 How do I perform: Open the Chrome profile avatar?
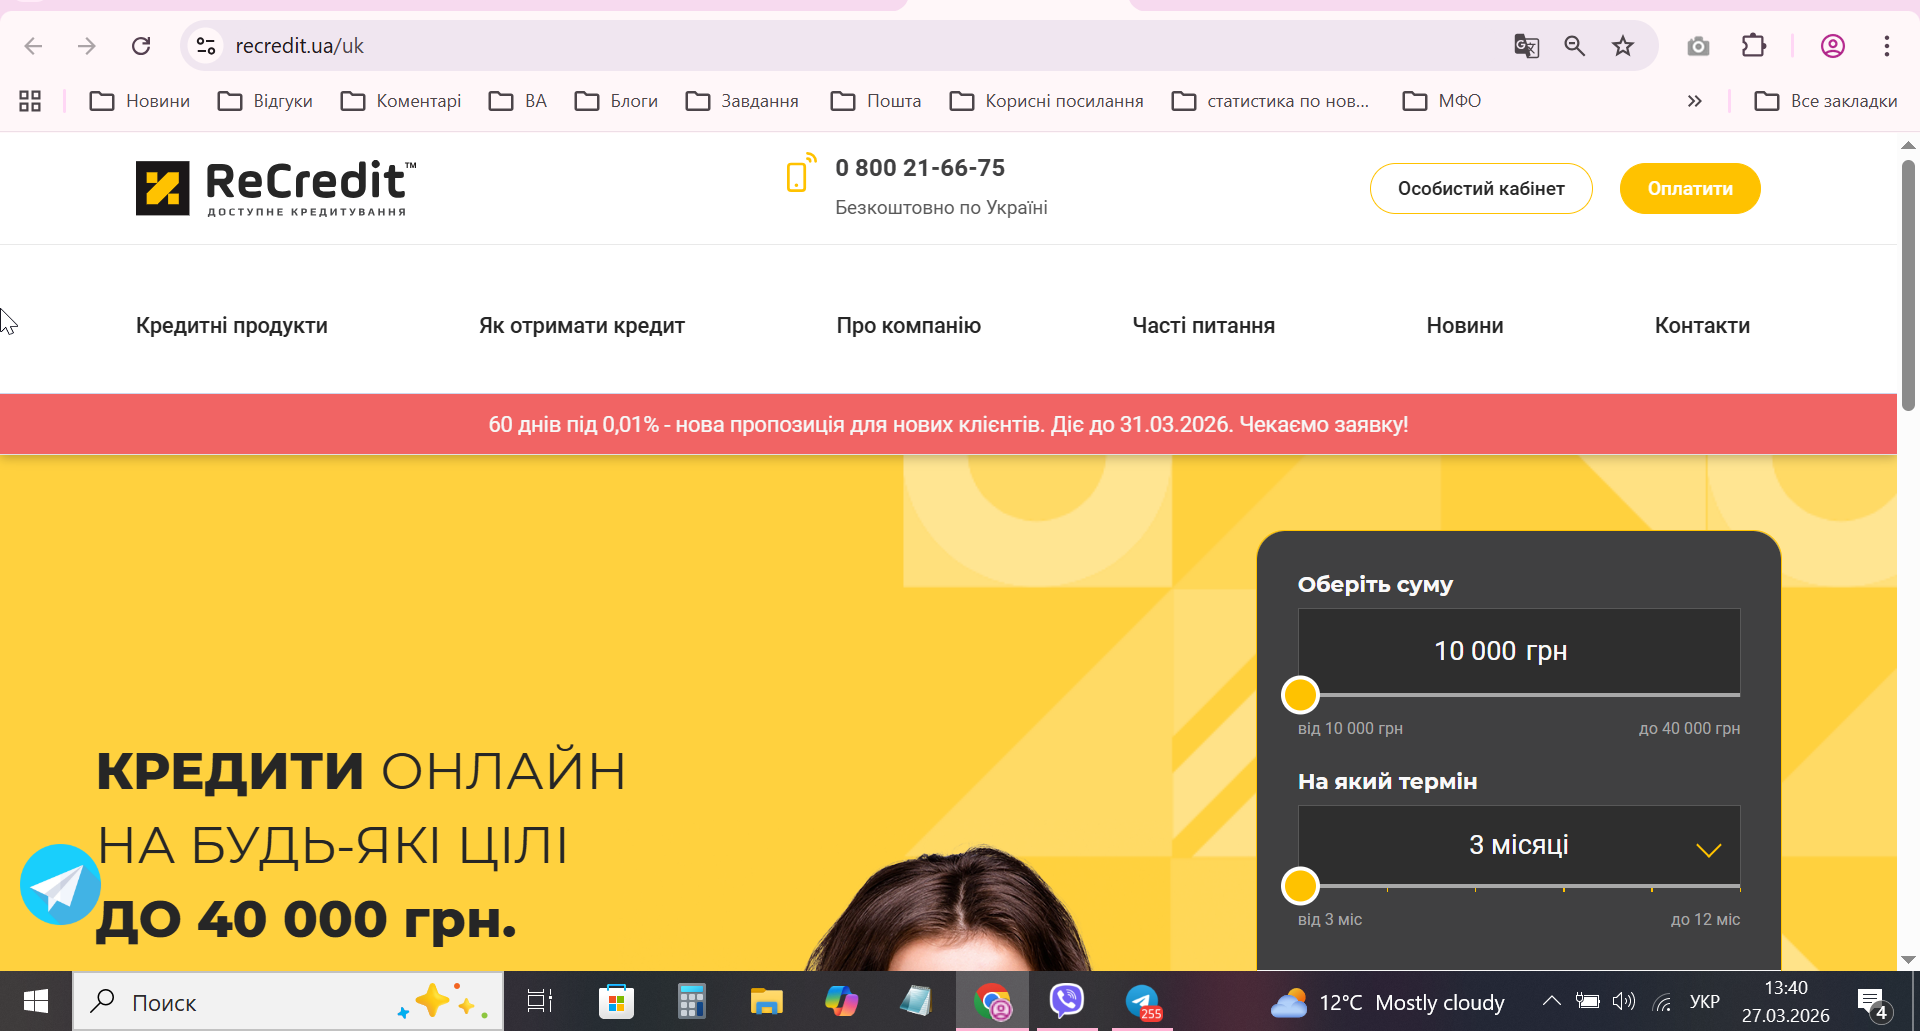[x=1833, y=46]
